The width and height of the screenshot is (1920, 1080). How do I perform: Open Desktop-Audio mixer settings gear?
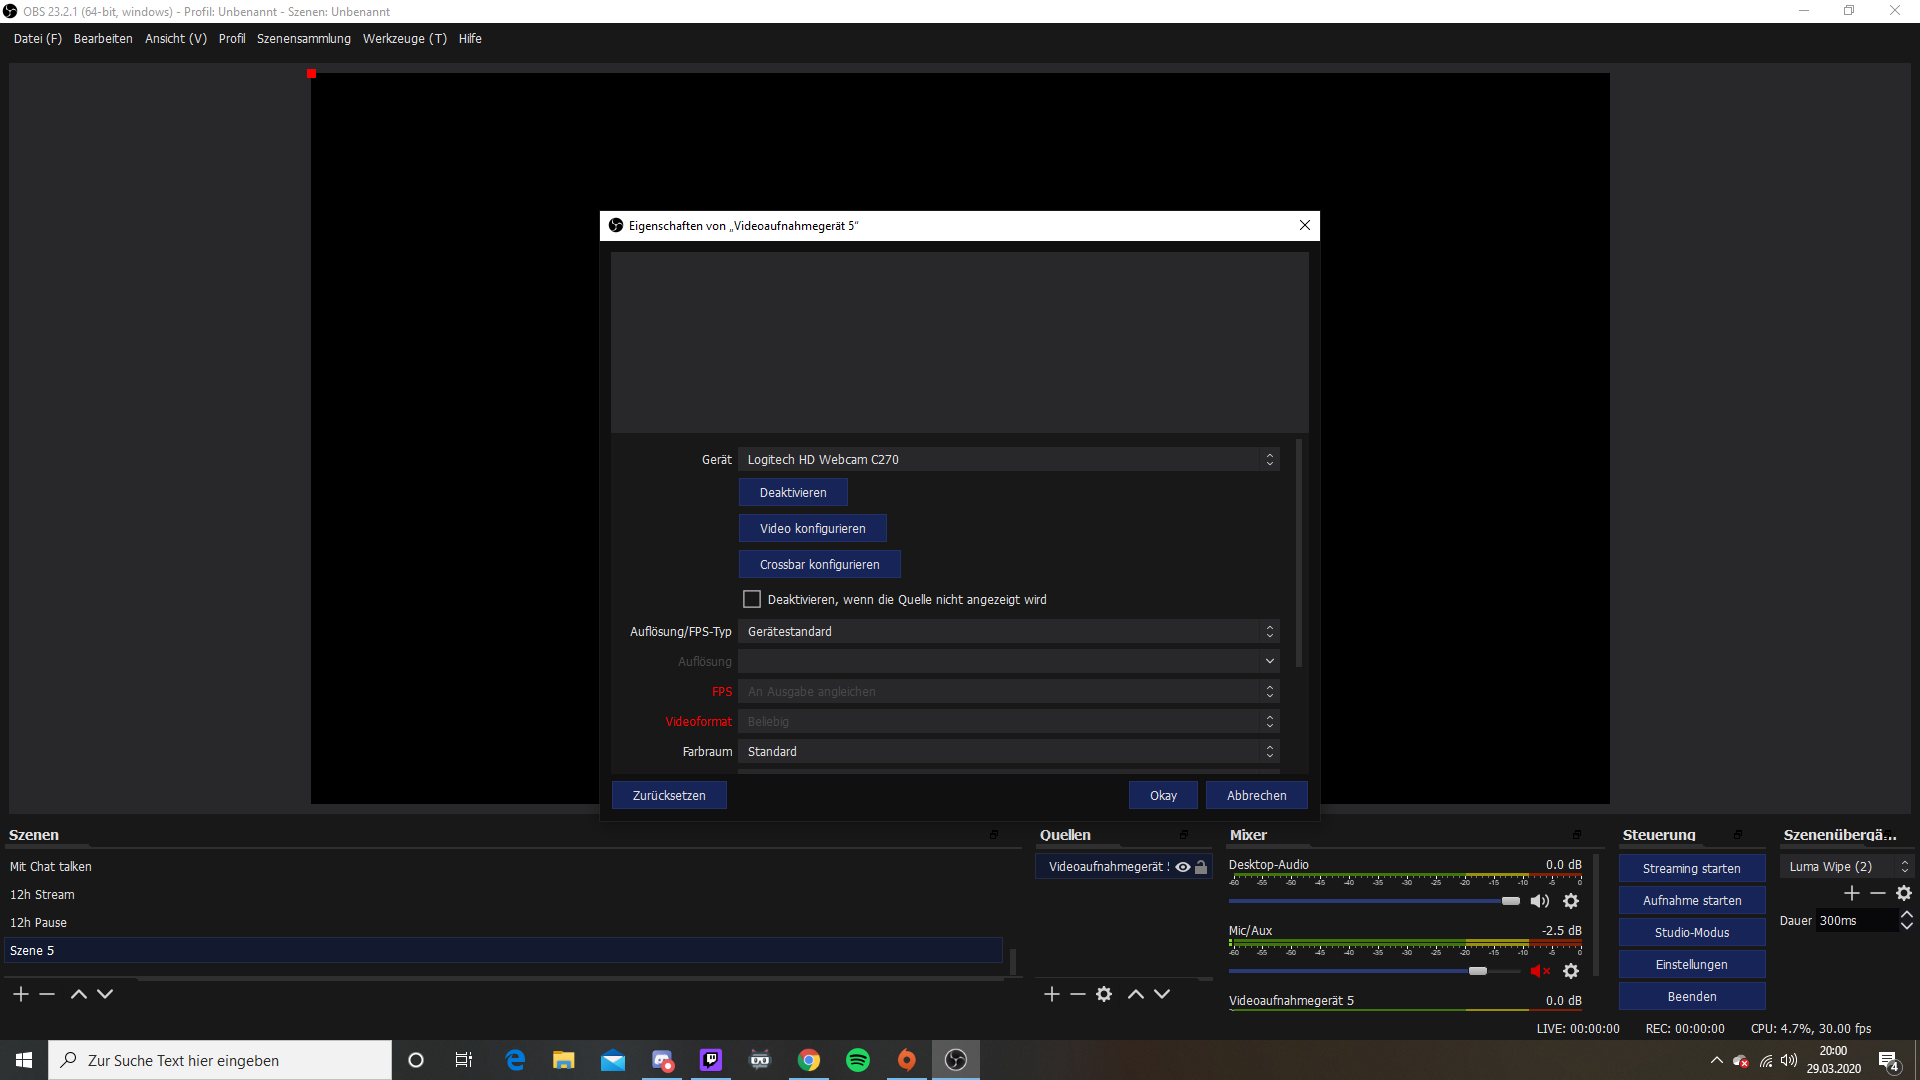[x=1571, y=901]
